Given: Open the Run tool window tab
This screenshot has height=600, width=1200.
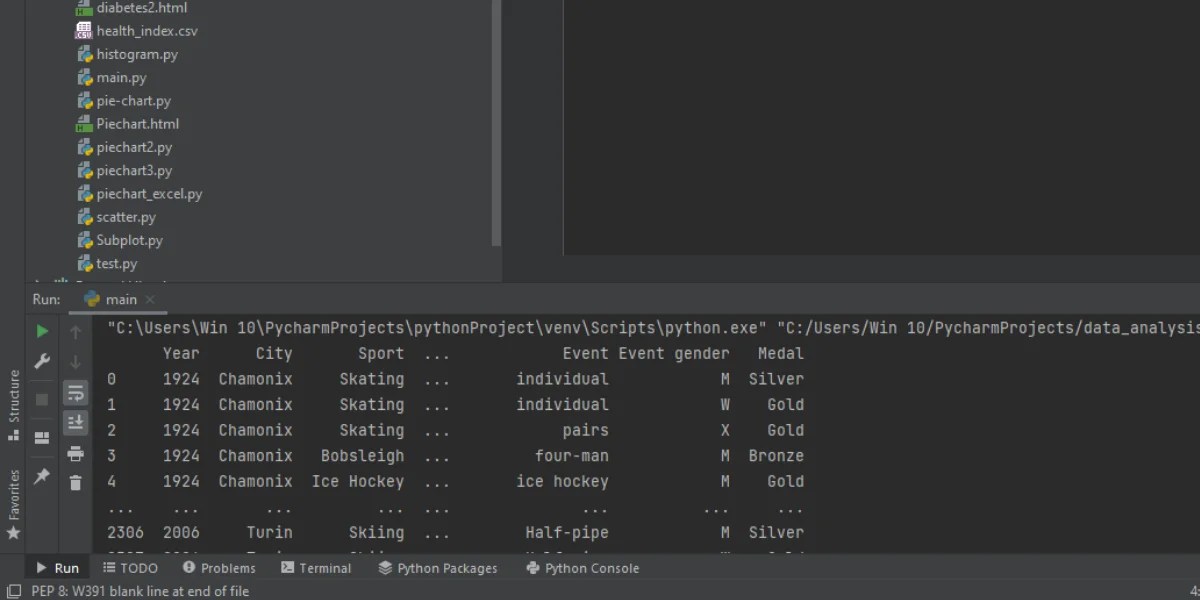Looking at the screenshot, I should click(x=58, y=568).
